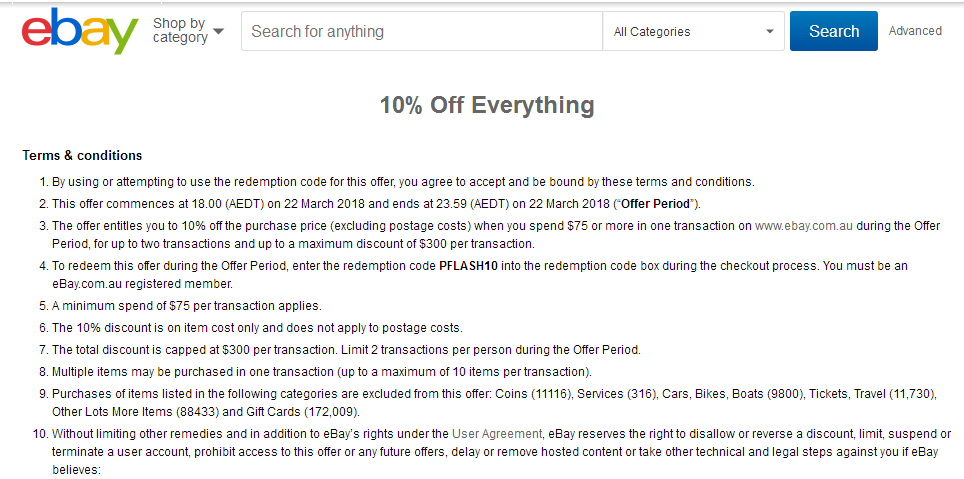Expand the All Categories dropdown

(693, 31)
